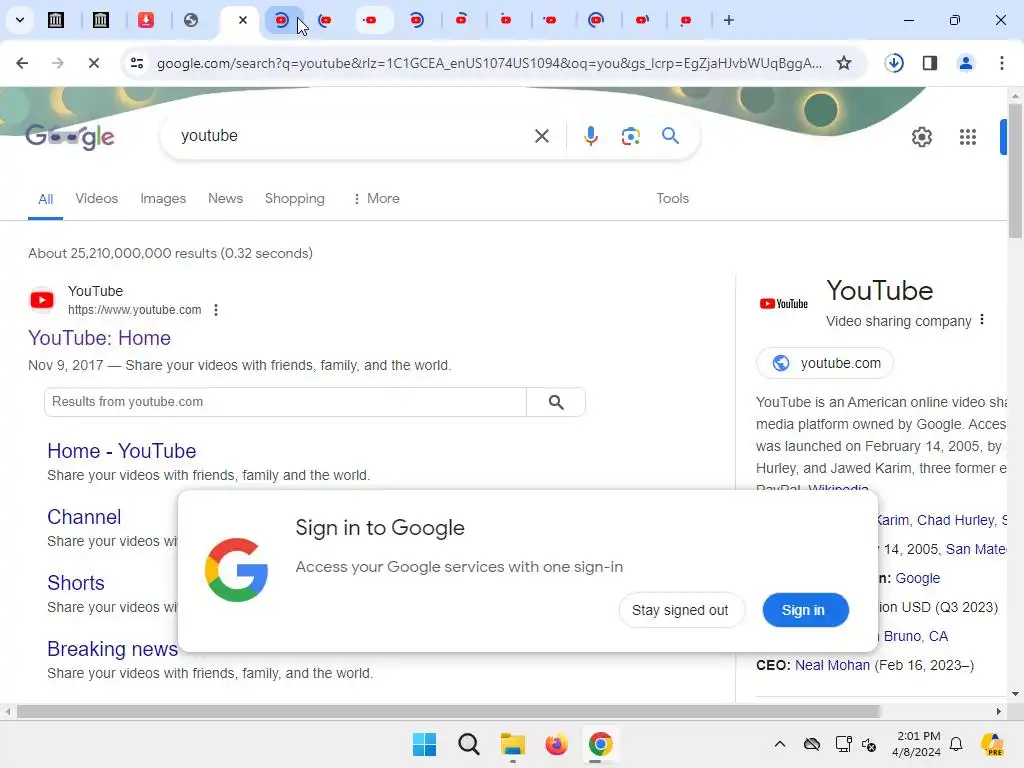
Task: Select the All results tab
Action: [x=45, y=199]
